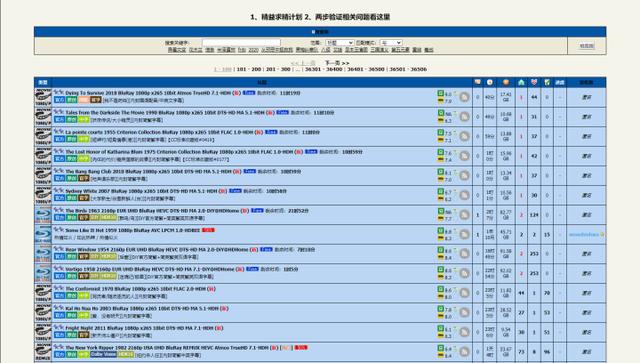The image size is (640, 363).
Task: Click the search keyword input field
Action: coord(241,42)
